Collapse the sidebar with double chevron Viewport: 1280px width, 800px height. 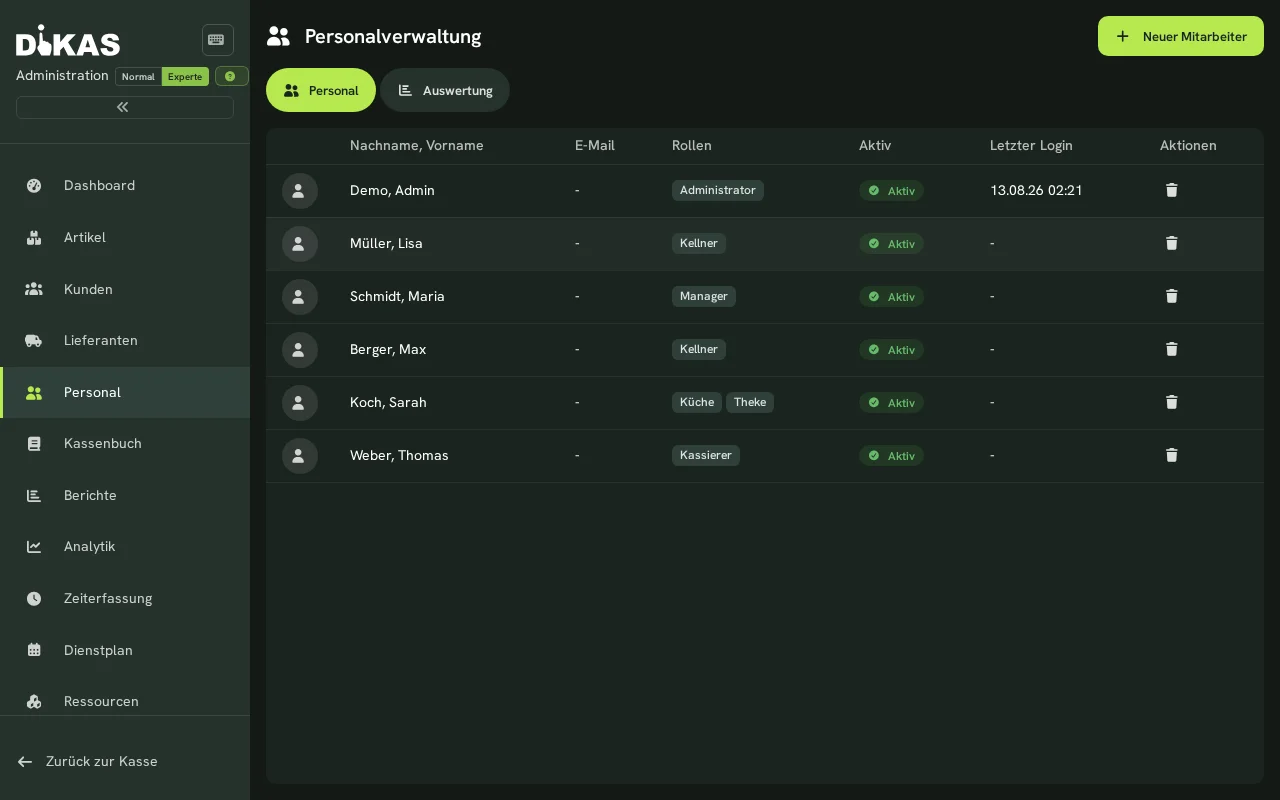[125, 107]
